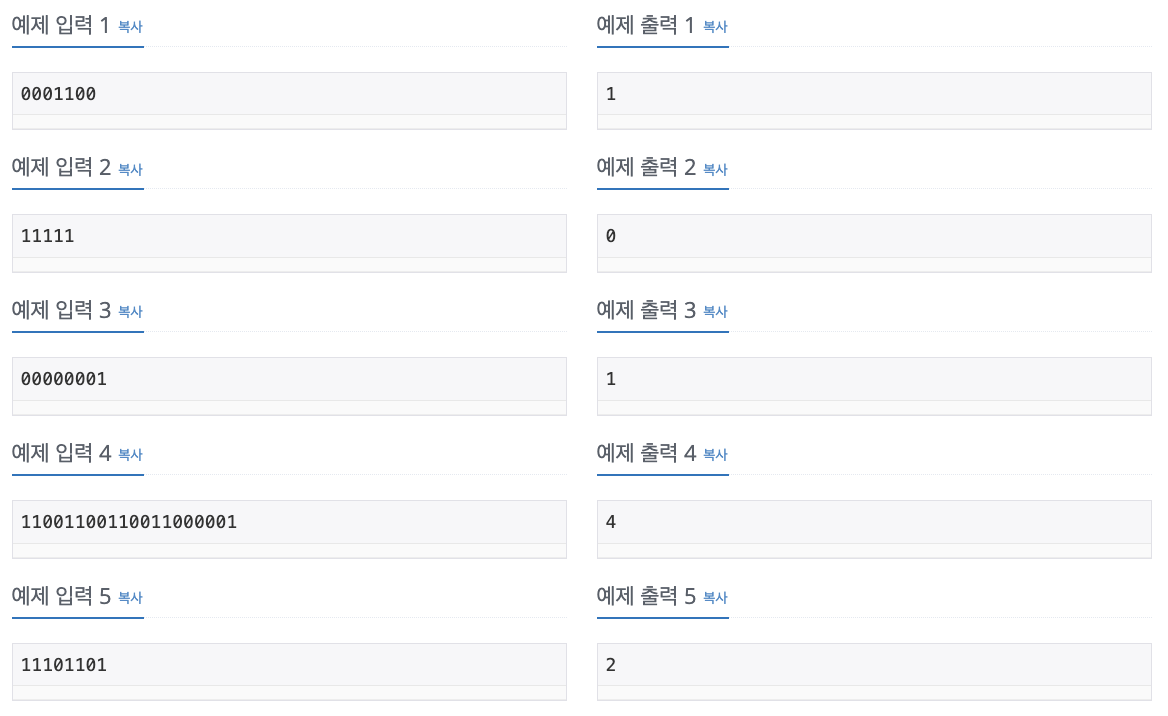Copy 예제 입력 4 via its 복사 link
Image resolution: width=1168 pixels, height=716 pixels.
tap(130, 455)
